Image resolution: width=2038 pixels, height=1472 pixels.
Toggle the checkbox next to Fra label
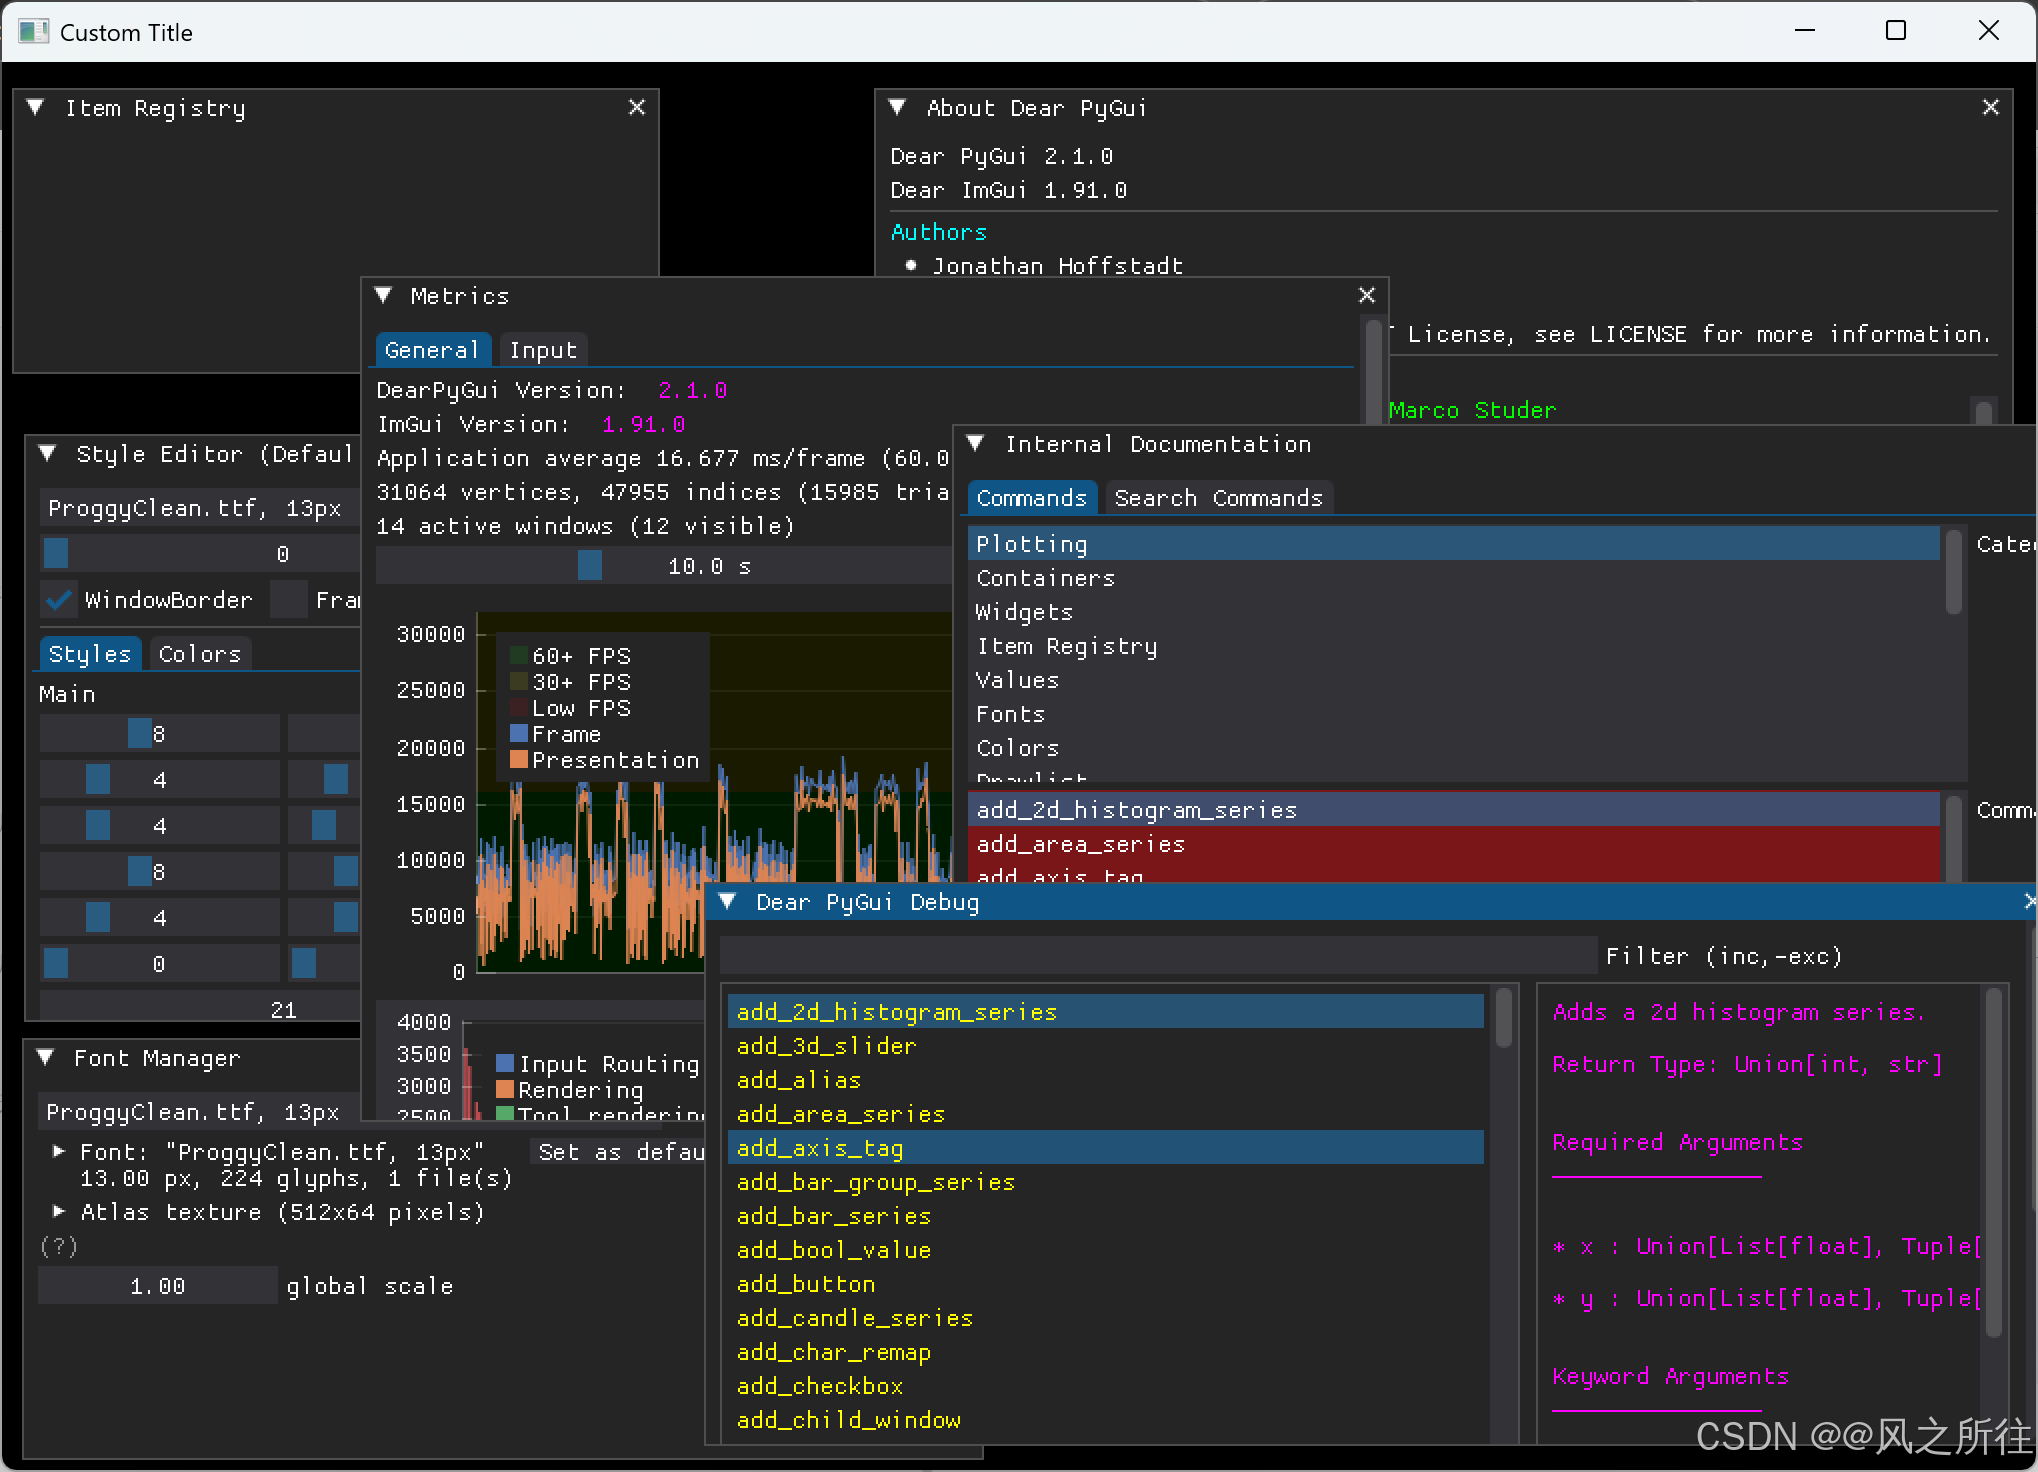[x=288, y=600]
